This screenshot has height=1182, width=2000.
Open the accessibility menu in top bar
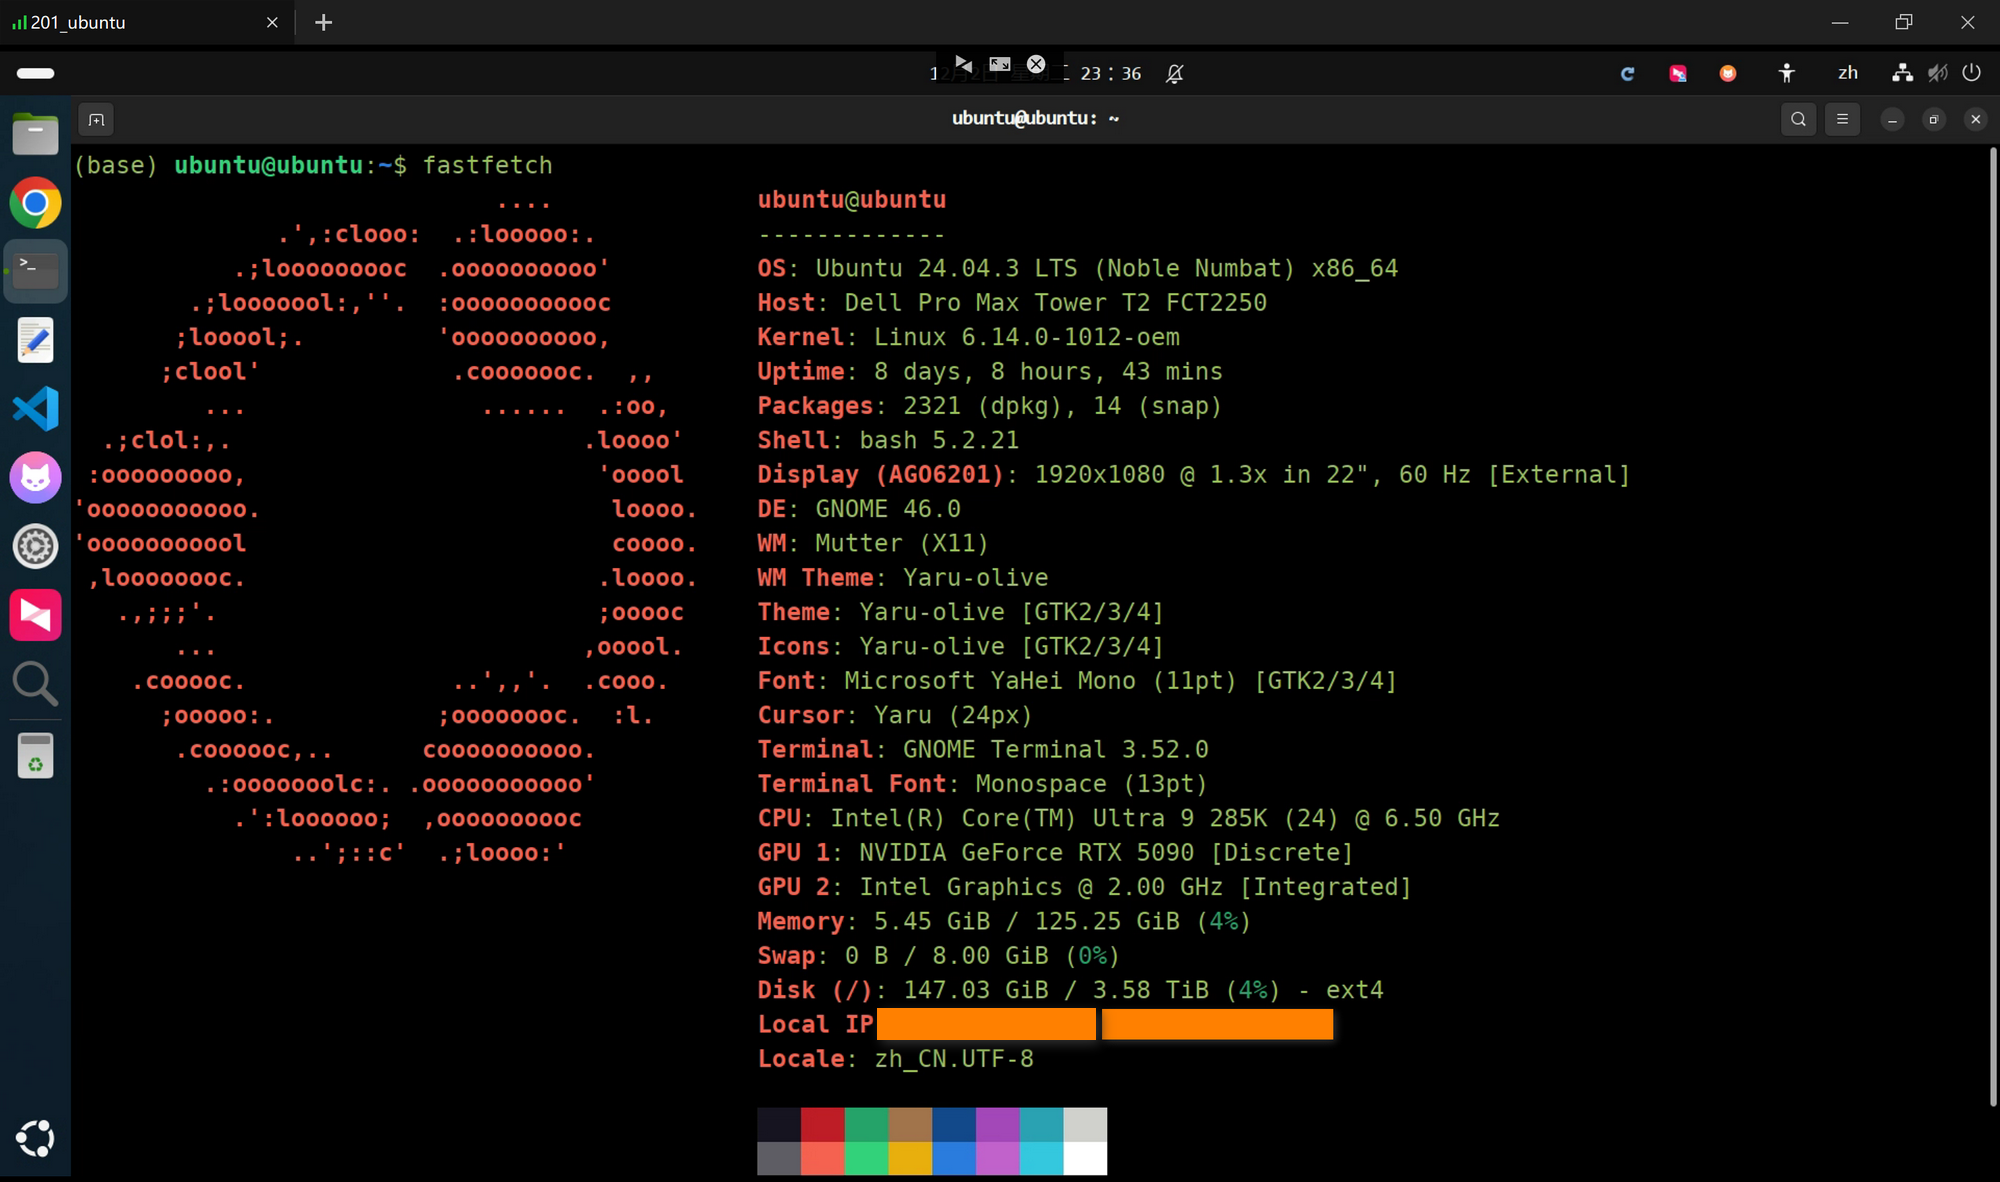coord(1787,73)
